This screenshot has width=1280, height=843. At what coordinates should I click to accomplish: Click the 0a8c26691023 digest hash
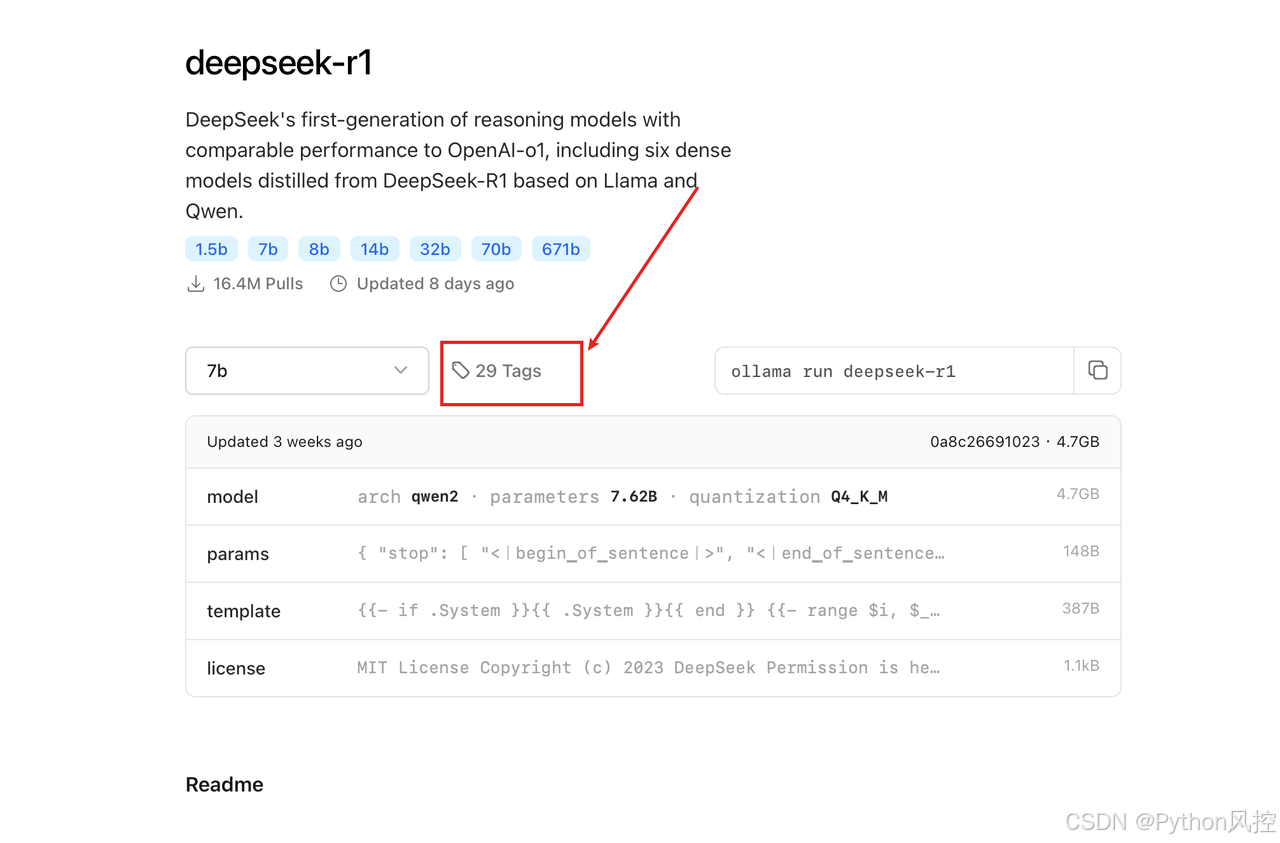(x=985, y=441)
